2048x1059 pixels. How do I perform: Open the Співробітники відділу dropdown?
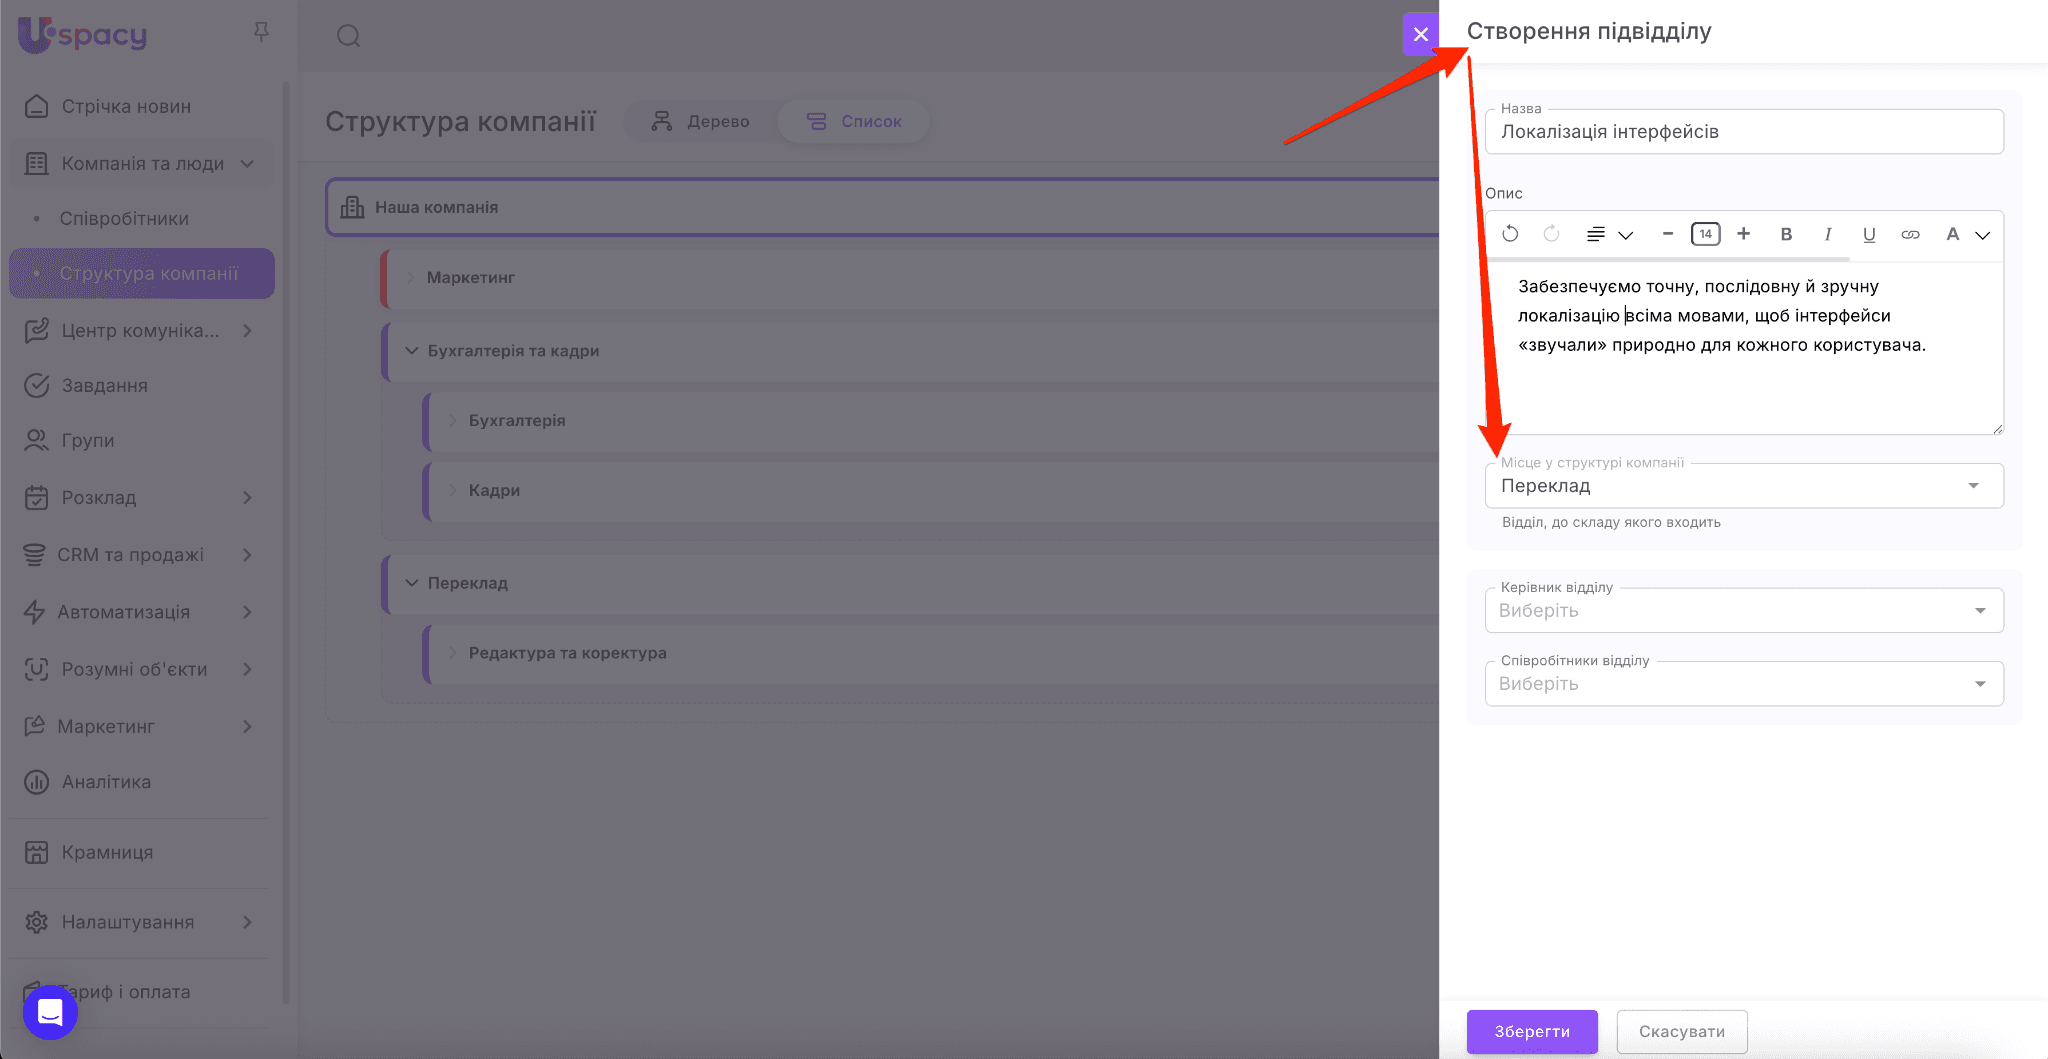[1743, 684]
